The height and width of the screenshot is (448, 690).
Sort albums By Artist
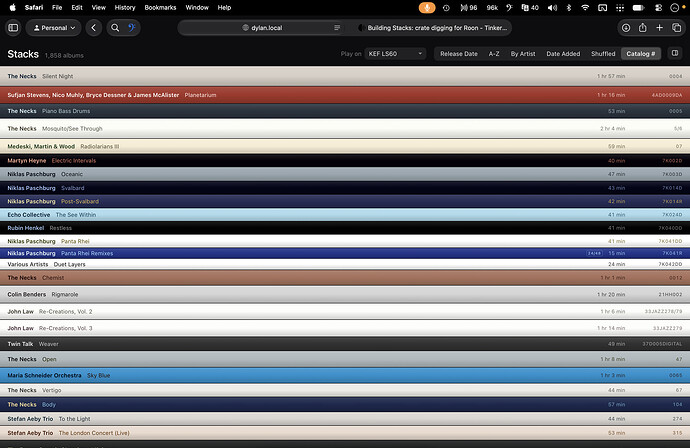tap(523, 54)
